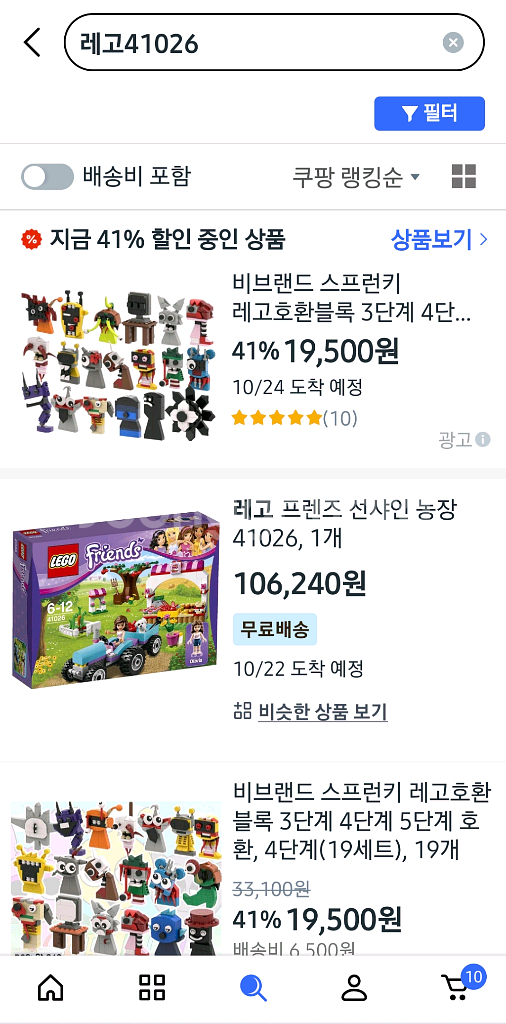The image size is (506, 1024).
Task: Toggle the 배송비 포함 switch
Action: tap(47, 176)
